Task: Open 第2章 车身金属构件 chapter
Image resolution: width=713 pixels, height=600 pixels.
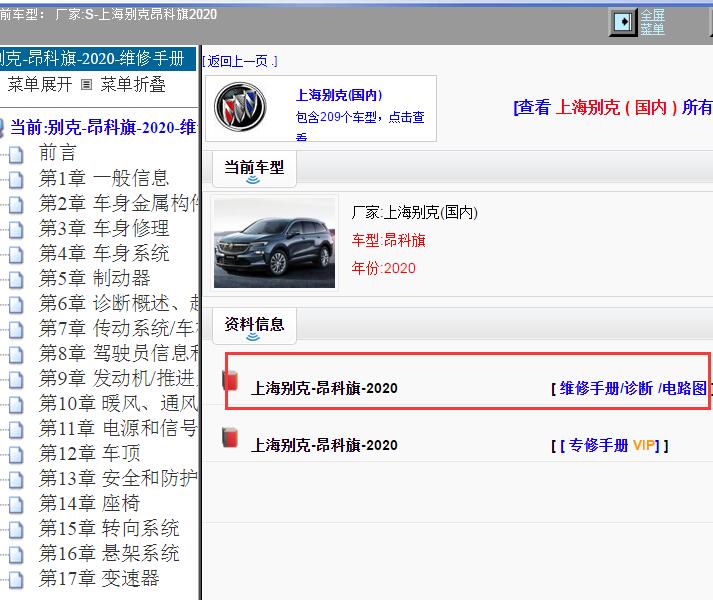Action: pos(119,202)
